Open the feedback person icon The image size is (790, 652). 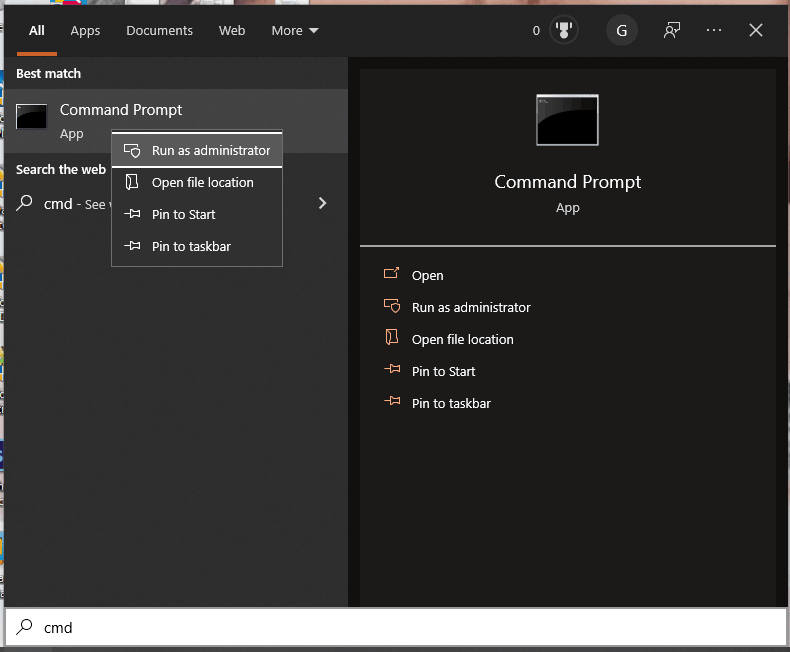tap(672, 30)
